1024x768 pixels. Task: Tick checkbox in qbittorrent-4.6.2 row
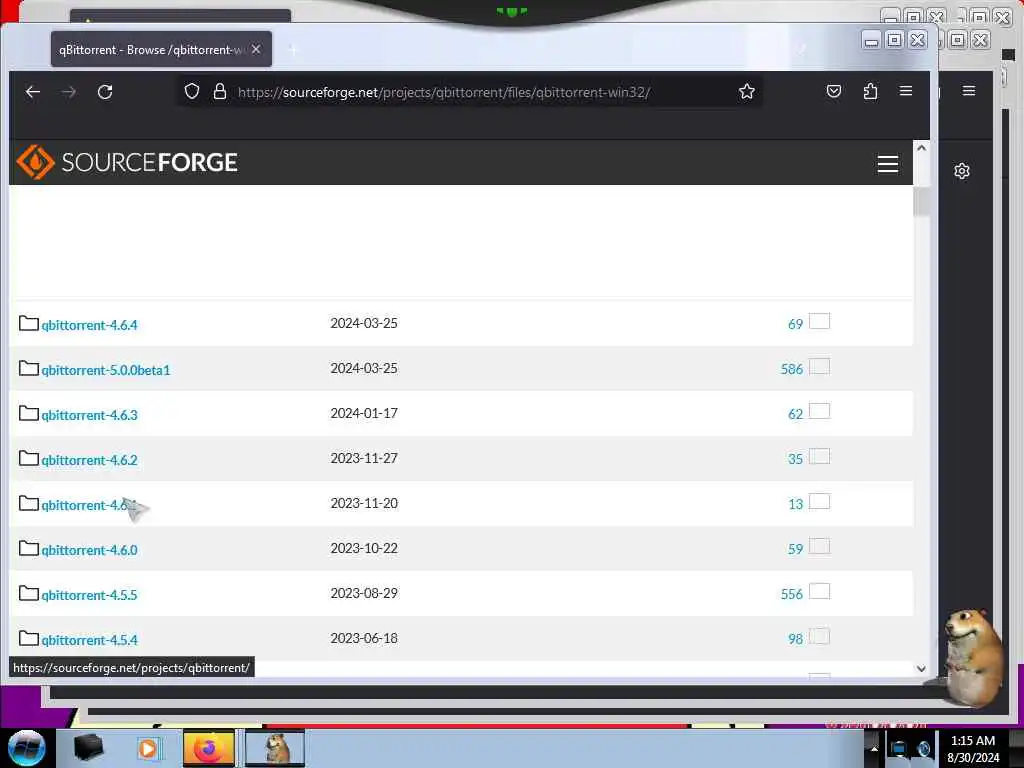coord(819,456)
